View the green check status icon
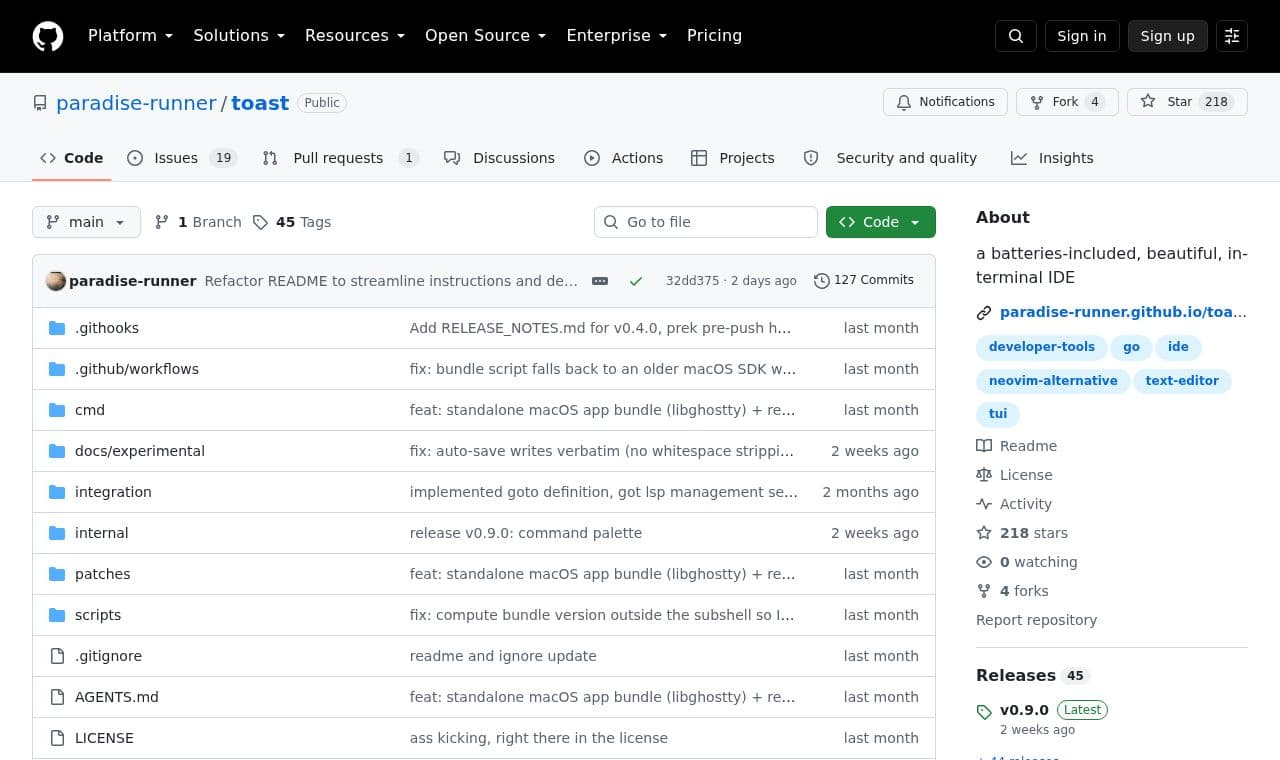 pyautogui.click(x=636, y=281)
